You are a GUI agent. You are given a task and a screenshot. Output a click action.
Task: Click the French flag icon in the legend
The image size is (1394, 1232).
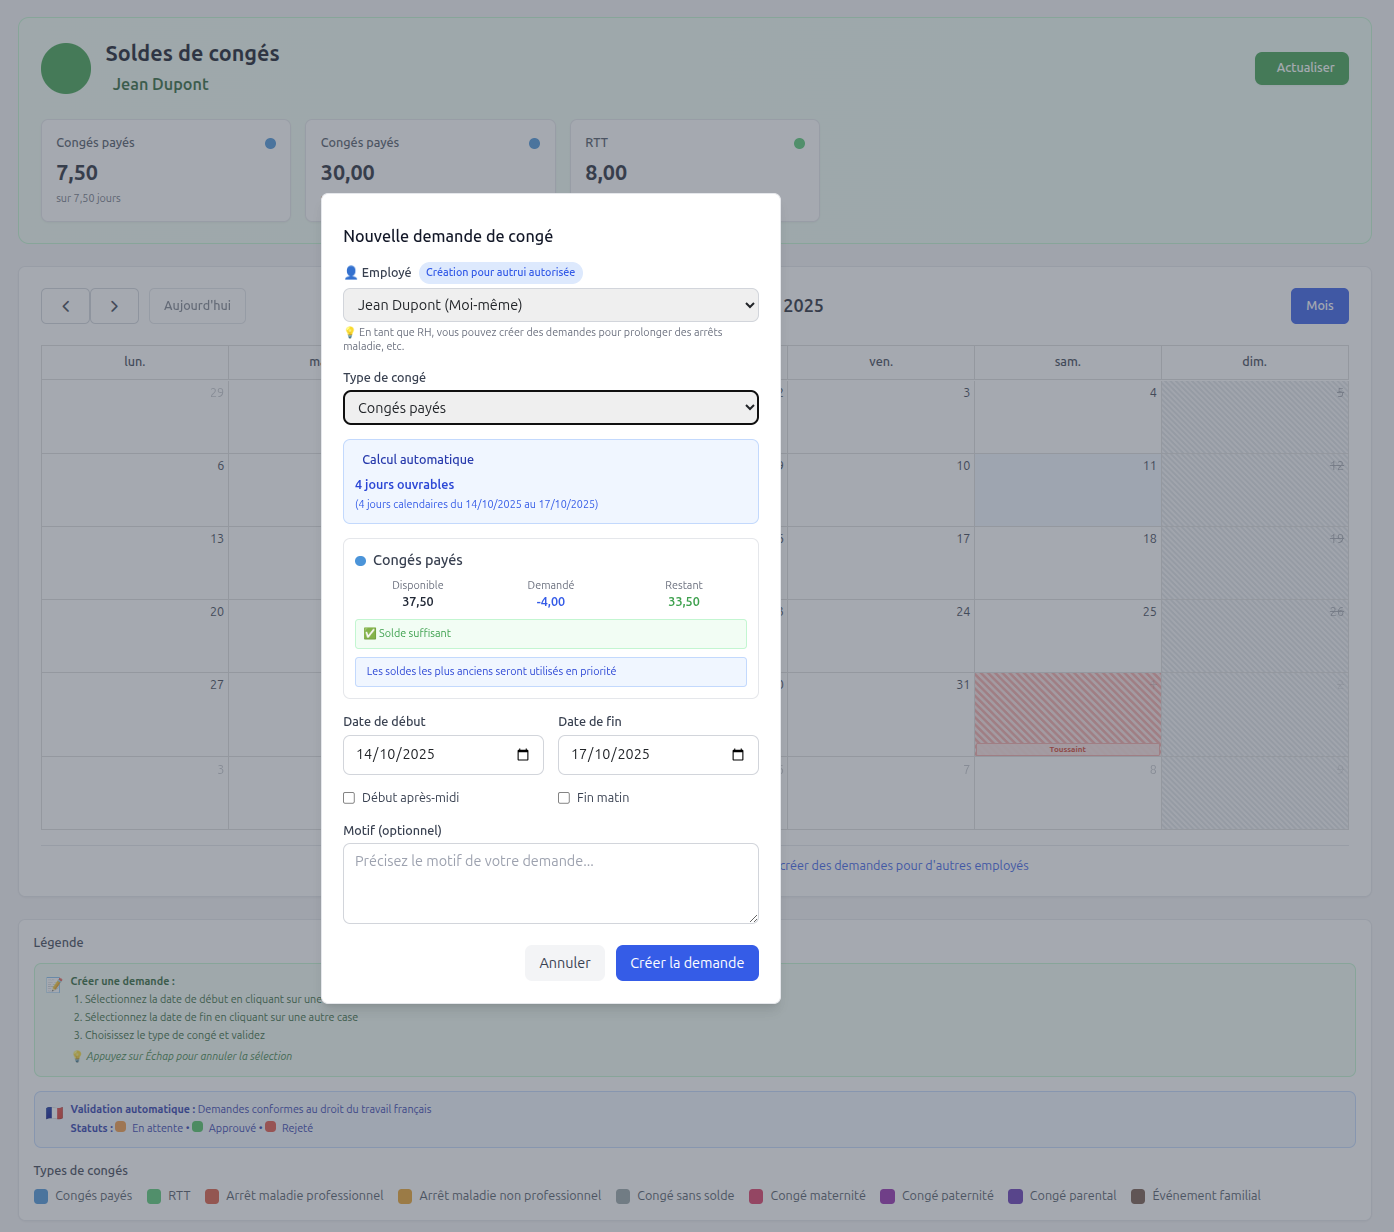tap(54, 1113)
